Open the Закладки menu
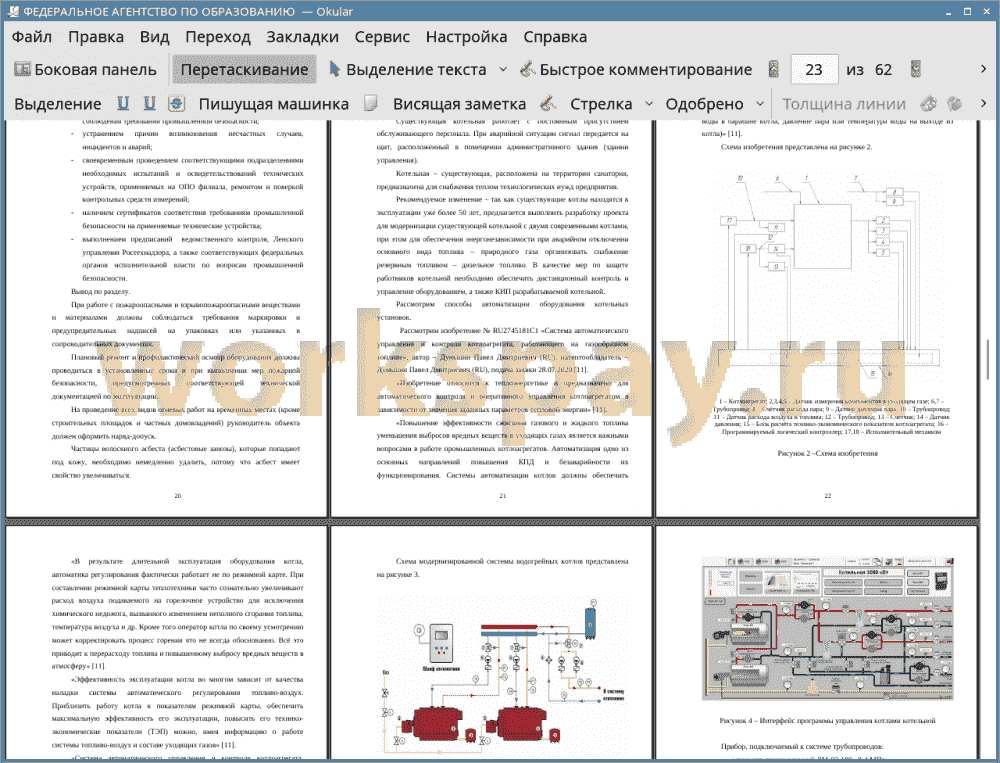 pyautogui.click(x=302, y=37)
